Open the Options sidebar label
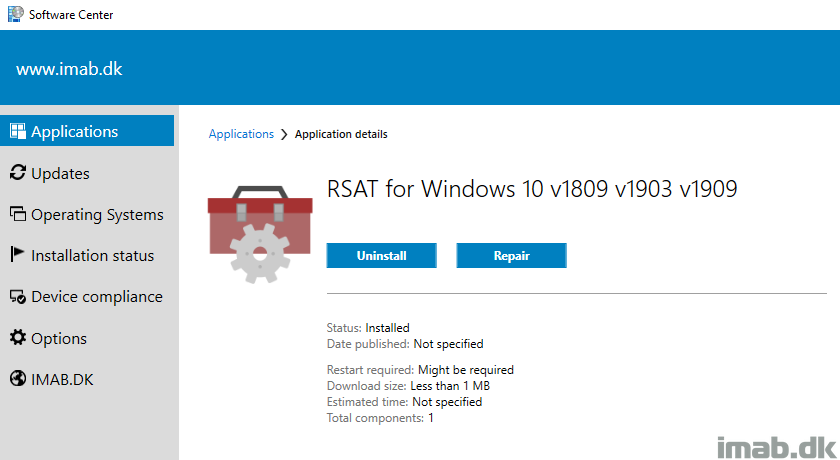This screenshot has height=460, width=840. 59,338
